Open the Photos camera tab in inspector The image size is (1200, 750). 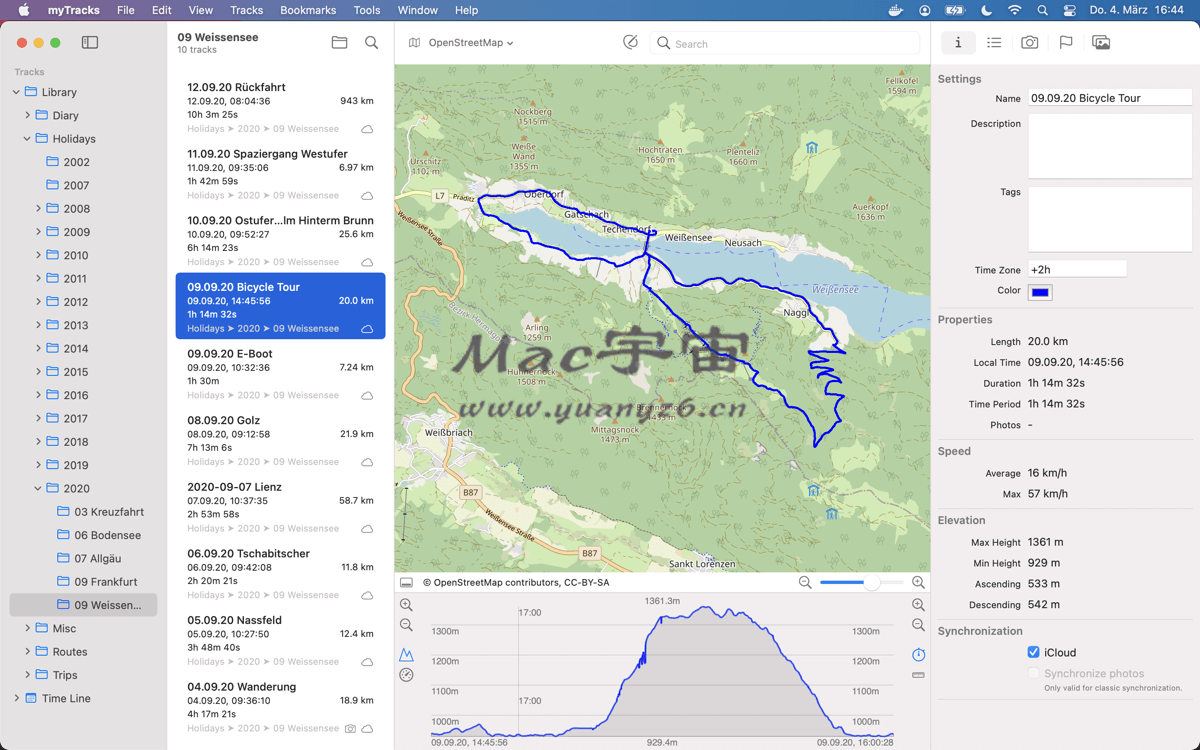[x=1029, y=43]
